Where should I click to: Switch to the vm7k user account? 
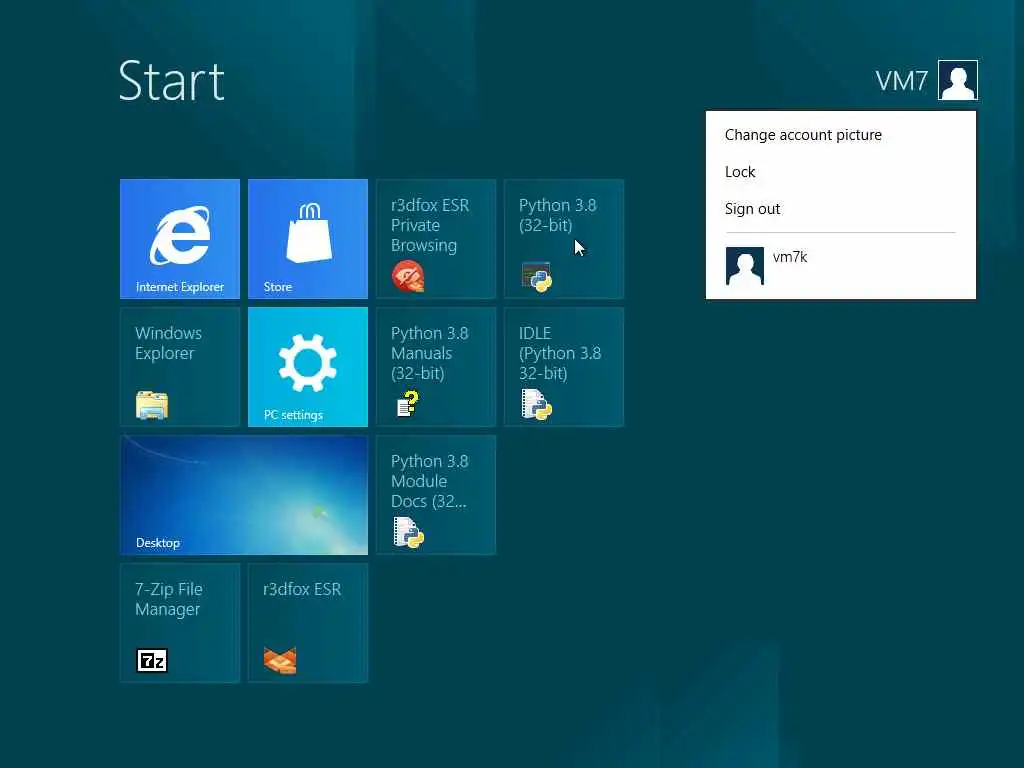point(840,265)
